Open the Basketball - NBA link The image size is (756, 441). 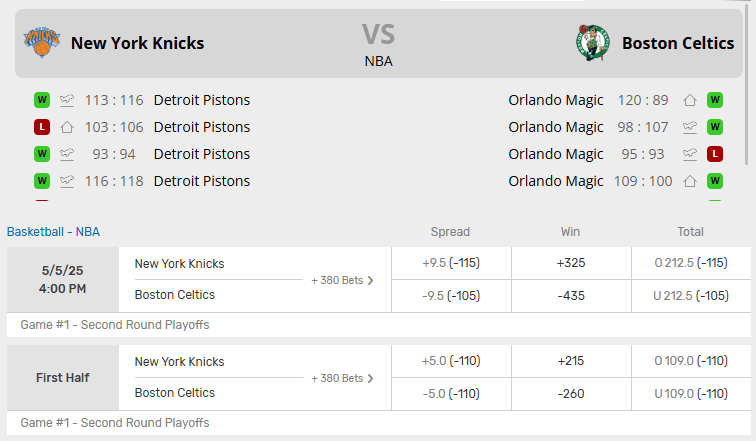(54, 232)
